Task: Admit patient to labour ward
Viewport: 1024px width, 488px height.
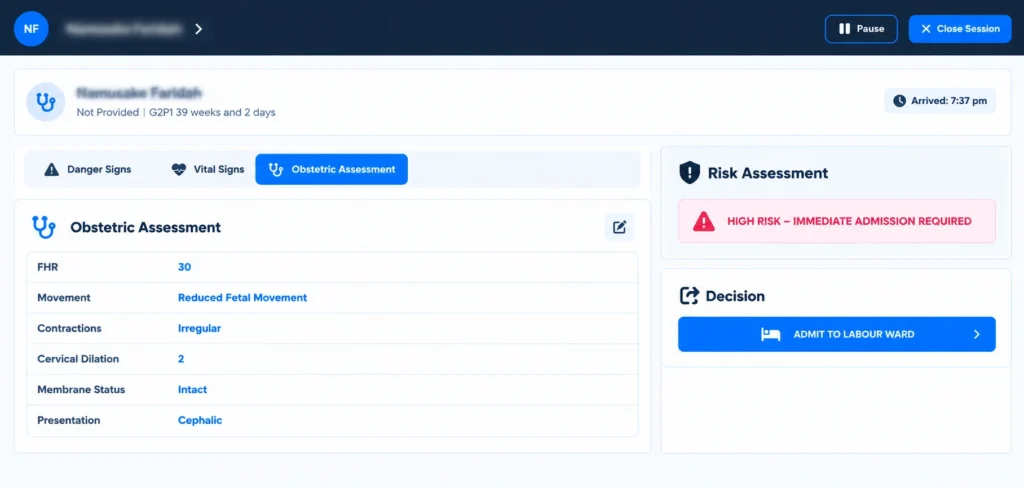Action: pyautogui.click(x=837, y=334)
